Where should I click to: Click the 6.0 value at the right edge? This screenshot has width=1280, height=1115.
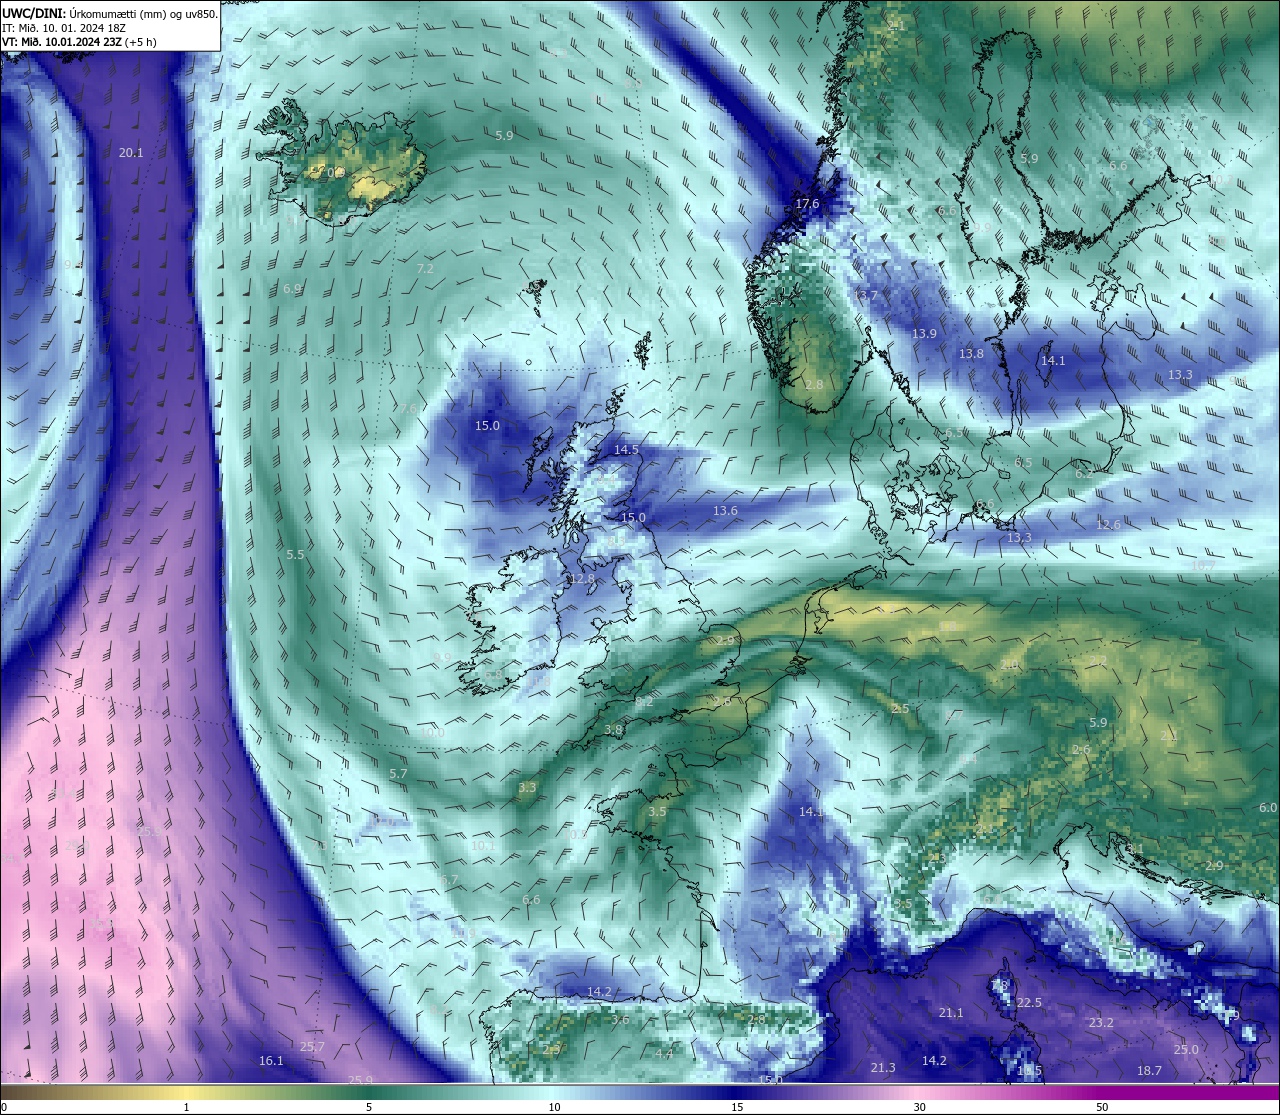1268,808
